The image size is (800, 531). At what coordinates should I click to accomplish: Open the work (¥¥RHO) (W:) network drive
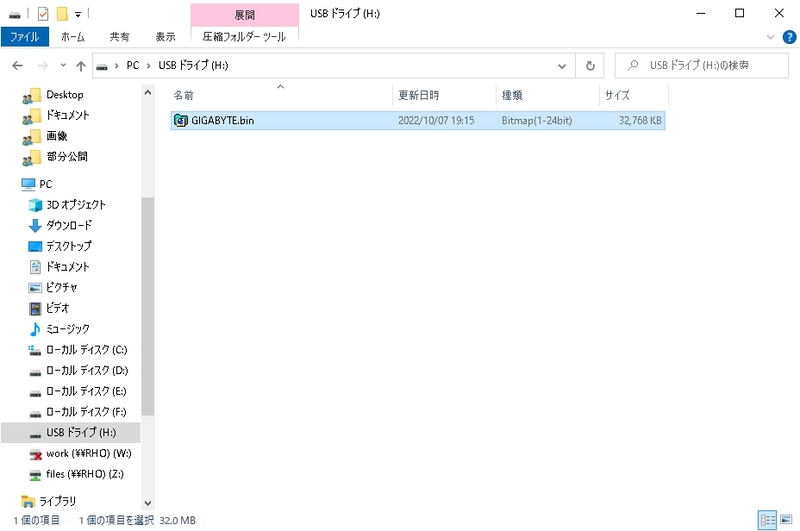coord(88,453)
